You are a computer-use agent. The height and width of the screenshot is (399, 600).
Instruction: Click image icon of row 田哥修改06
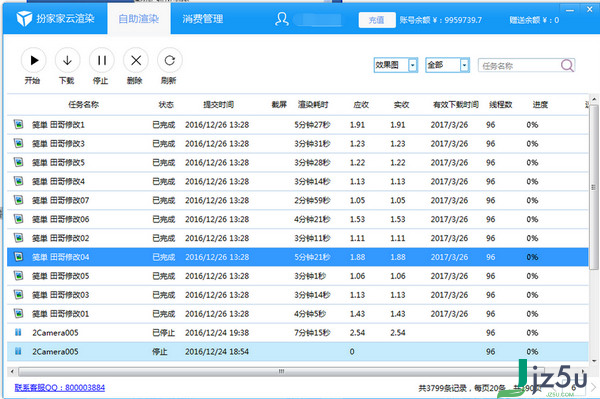(18, 219)
